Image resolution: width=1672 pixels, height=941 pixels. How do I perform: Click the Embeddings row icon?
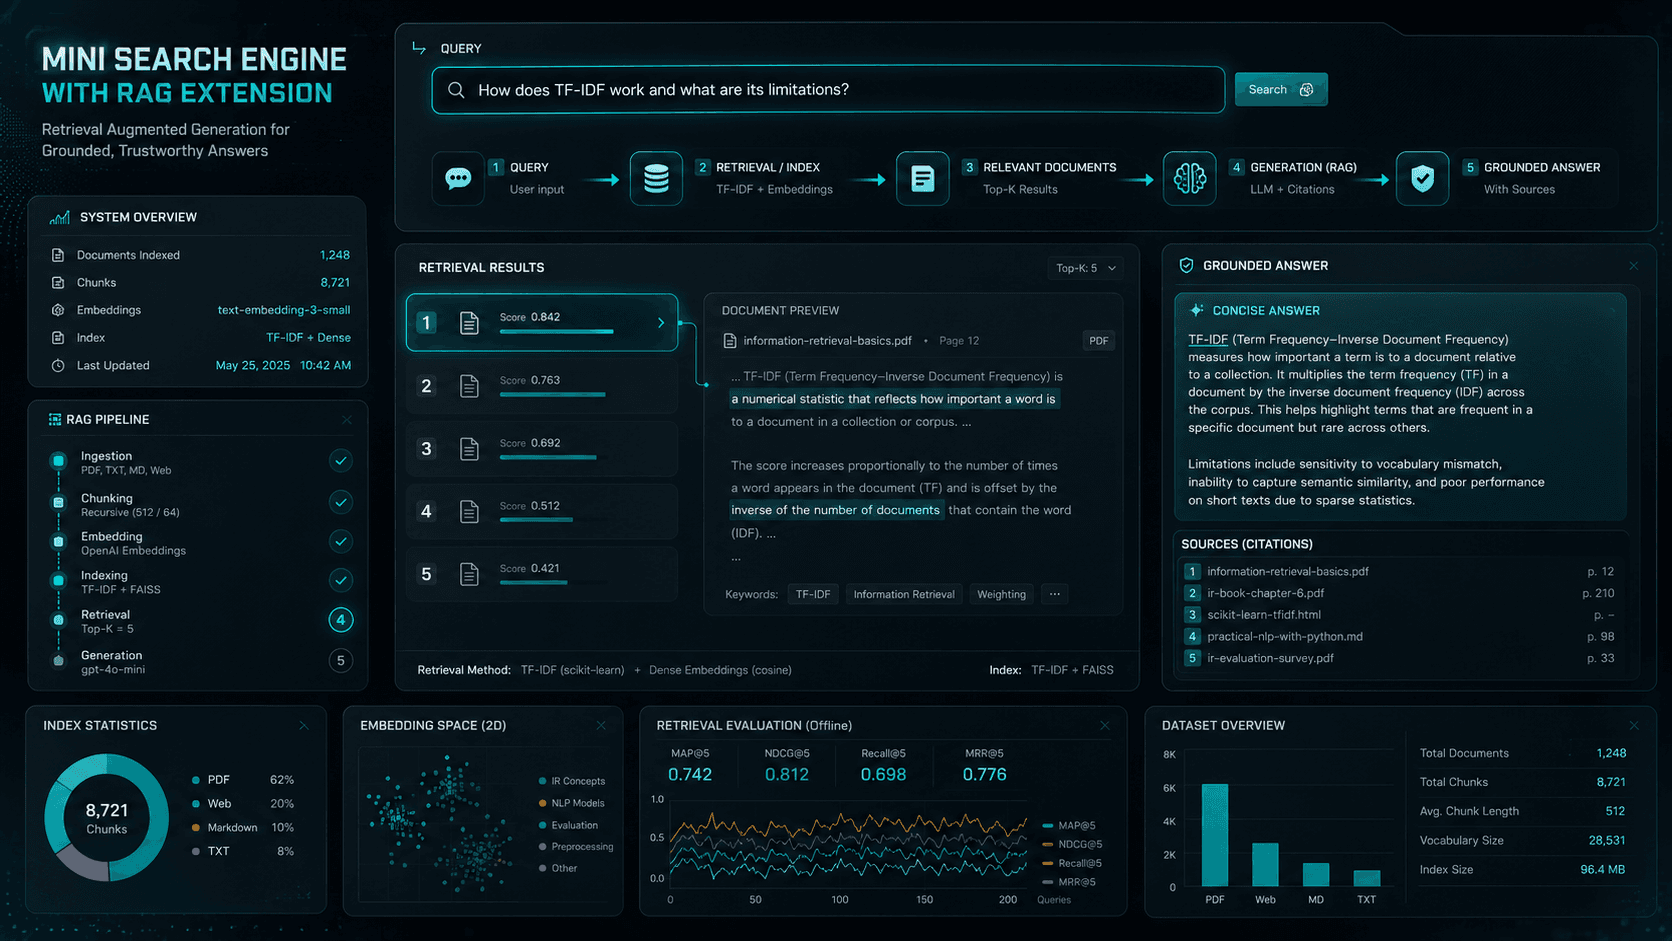coord(58,310)
